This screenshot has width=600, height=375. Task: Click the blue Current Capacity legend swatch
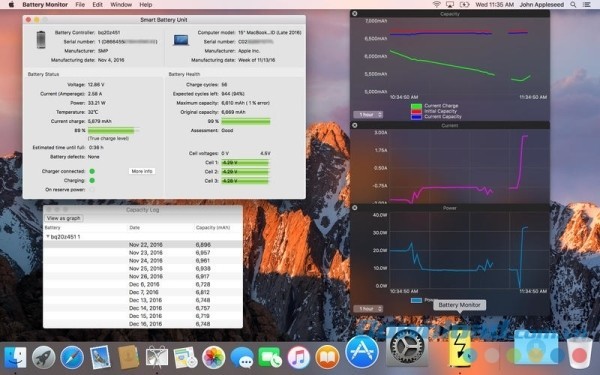pos(416,116)
